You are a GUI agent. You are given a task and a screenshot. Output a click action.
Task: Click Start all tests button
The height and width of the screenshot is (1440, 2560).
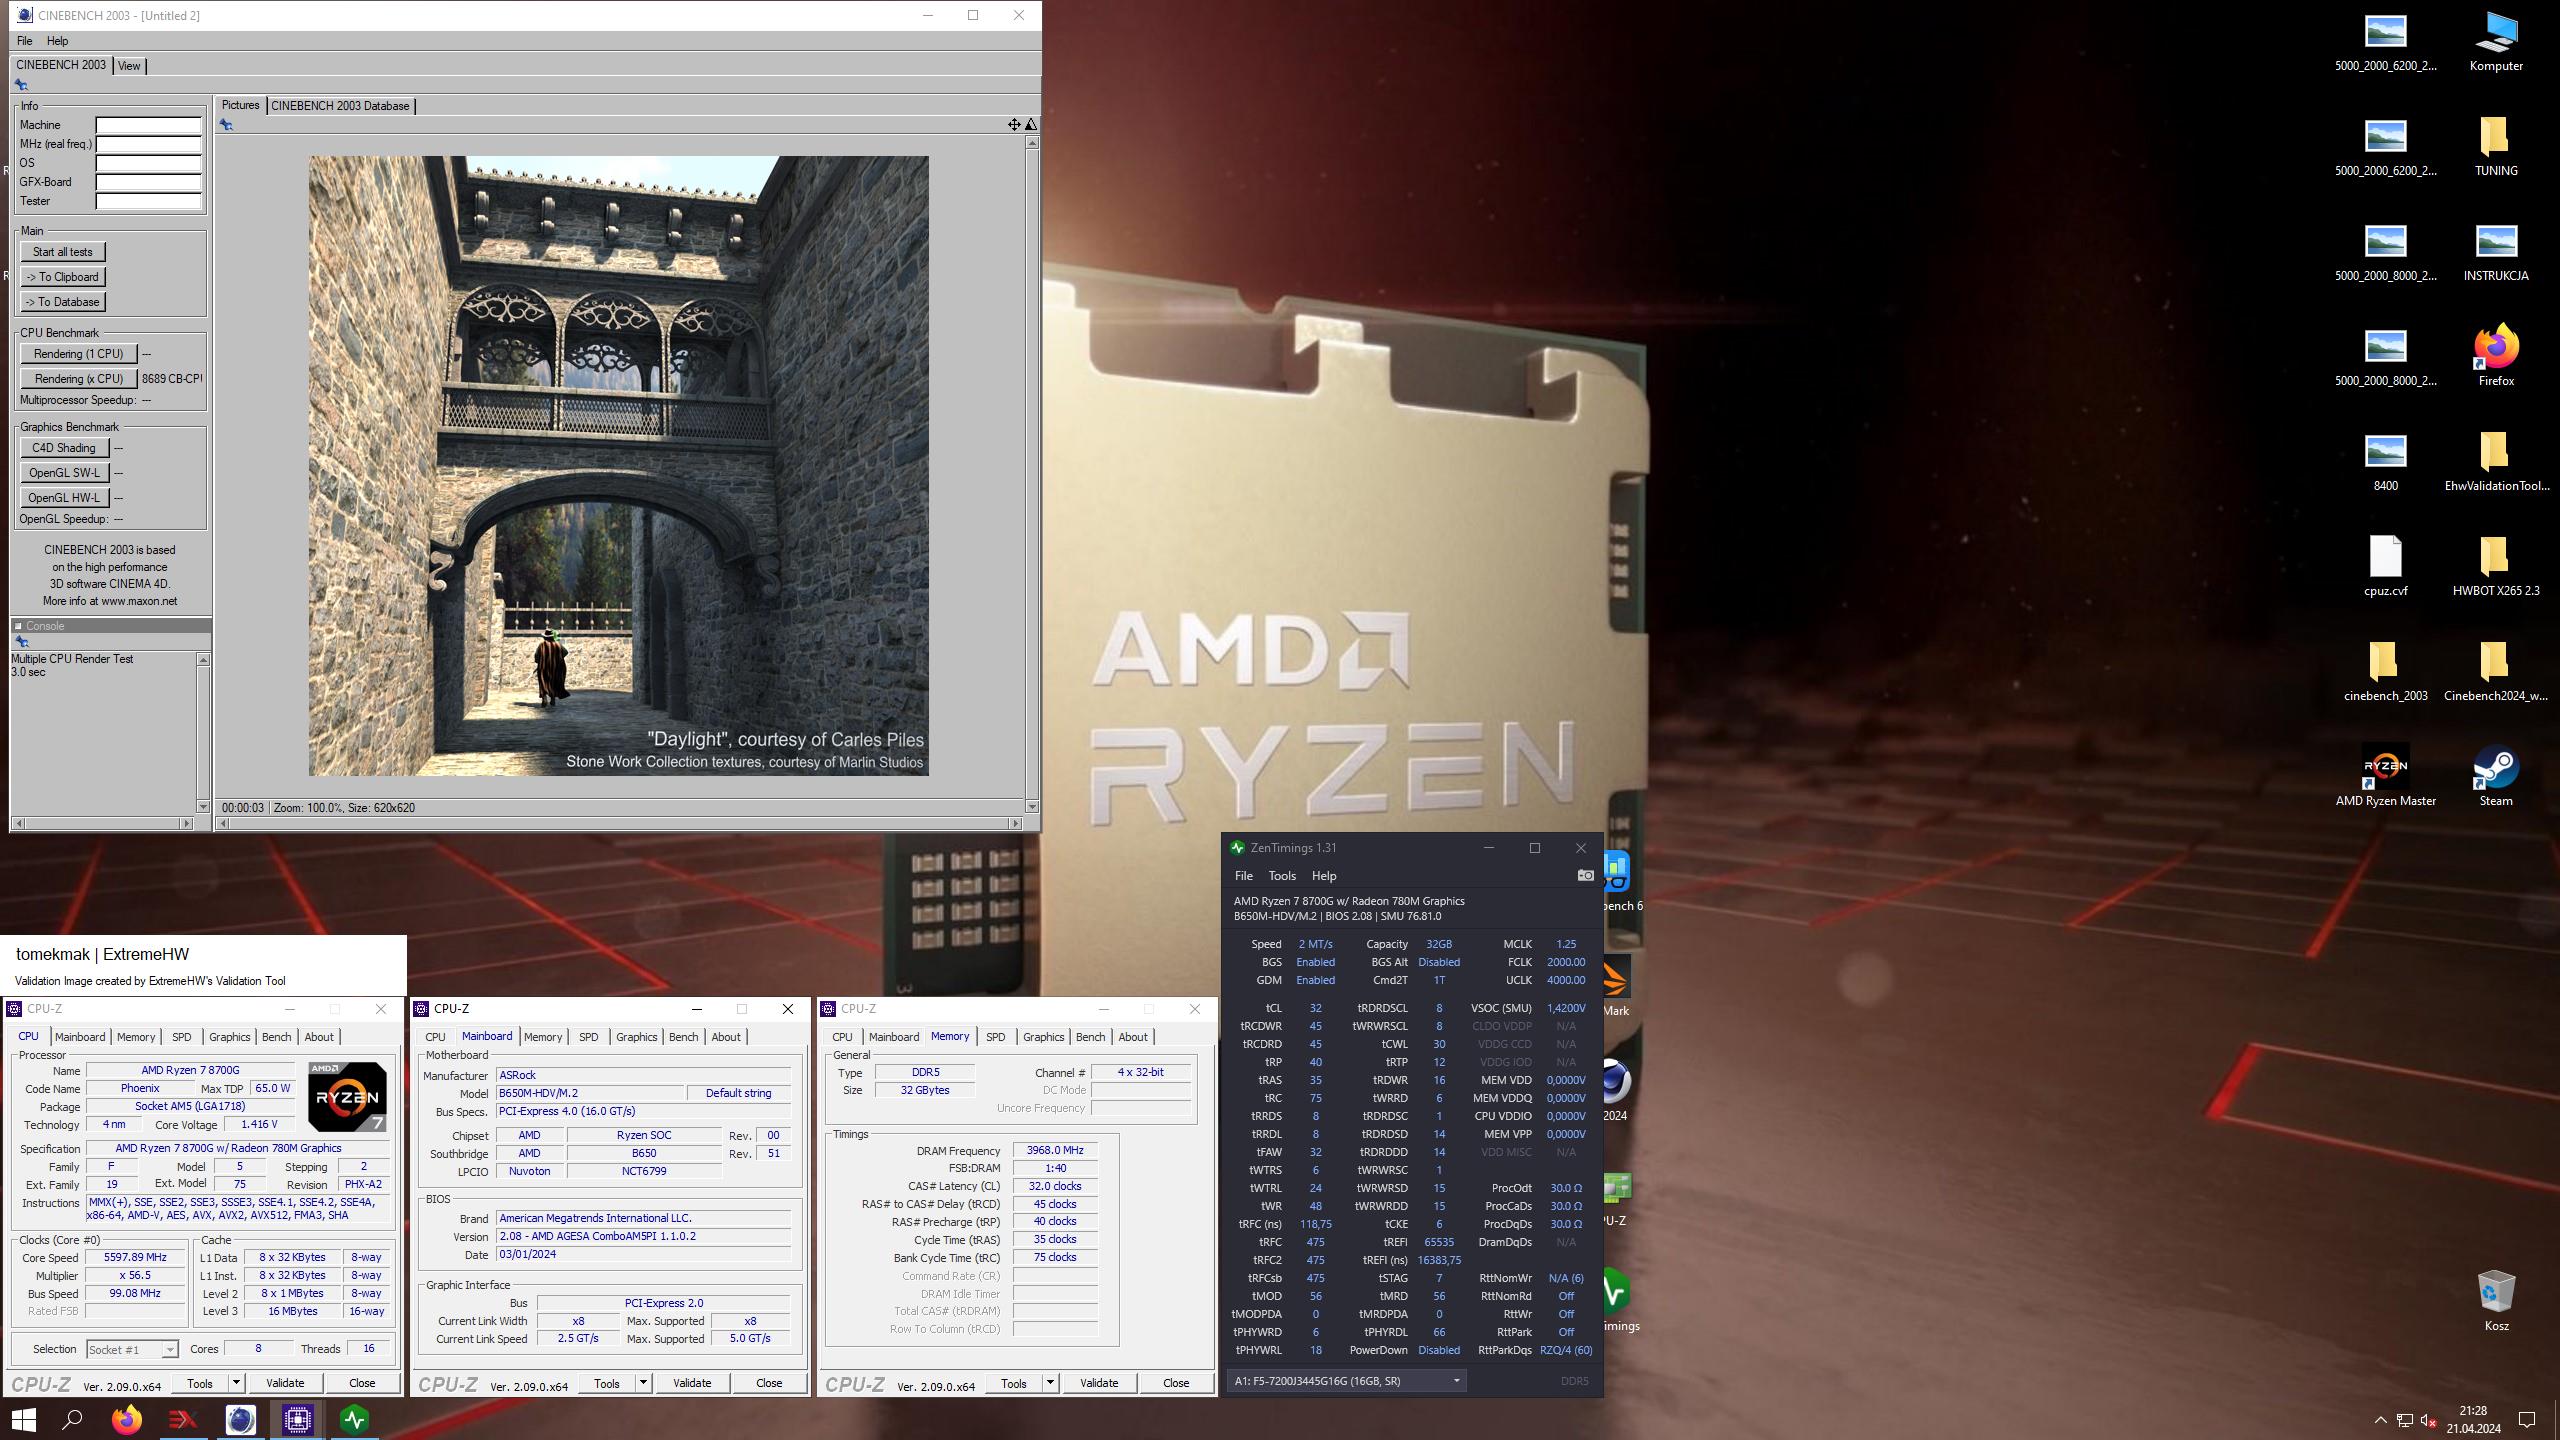click(63, 252)
